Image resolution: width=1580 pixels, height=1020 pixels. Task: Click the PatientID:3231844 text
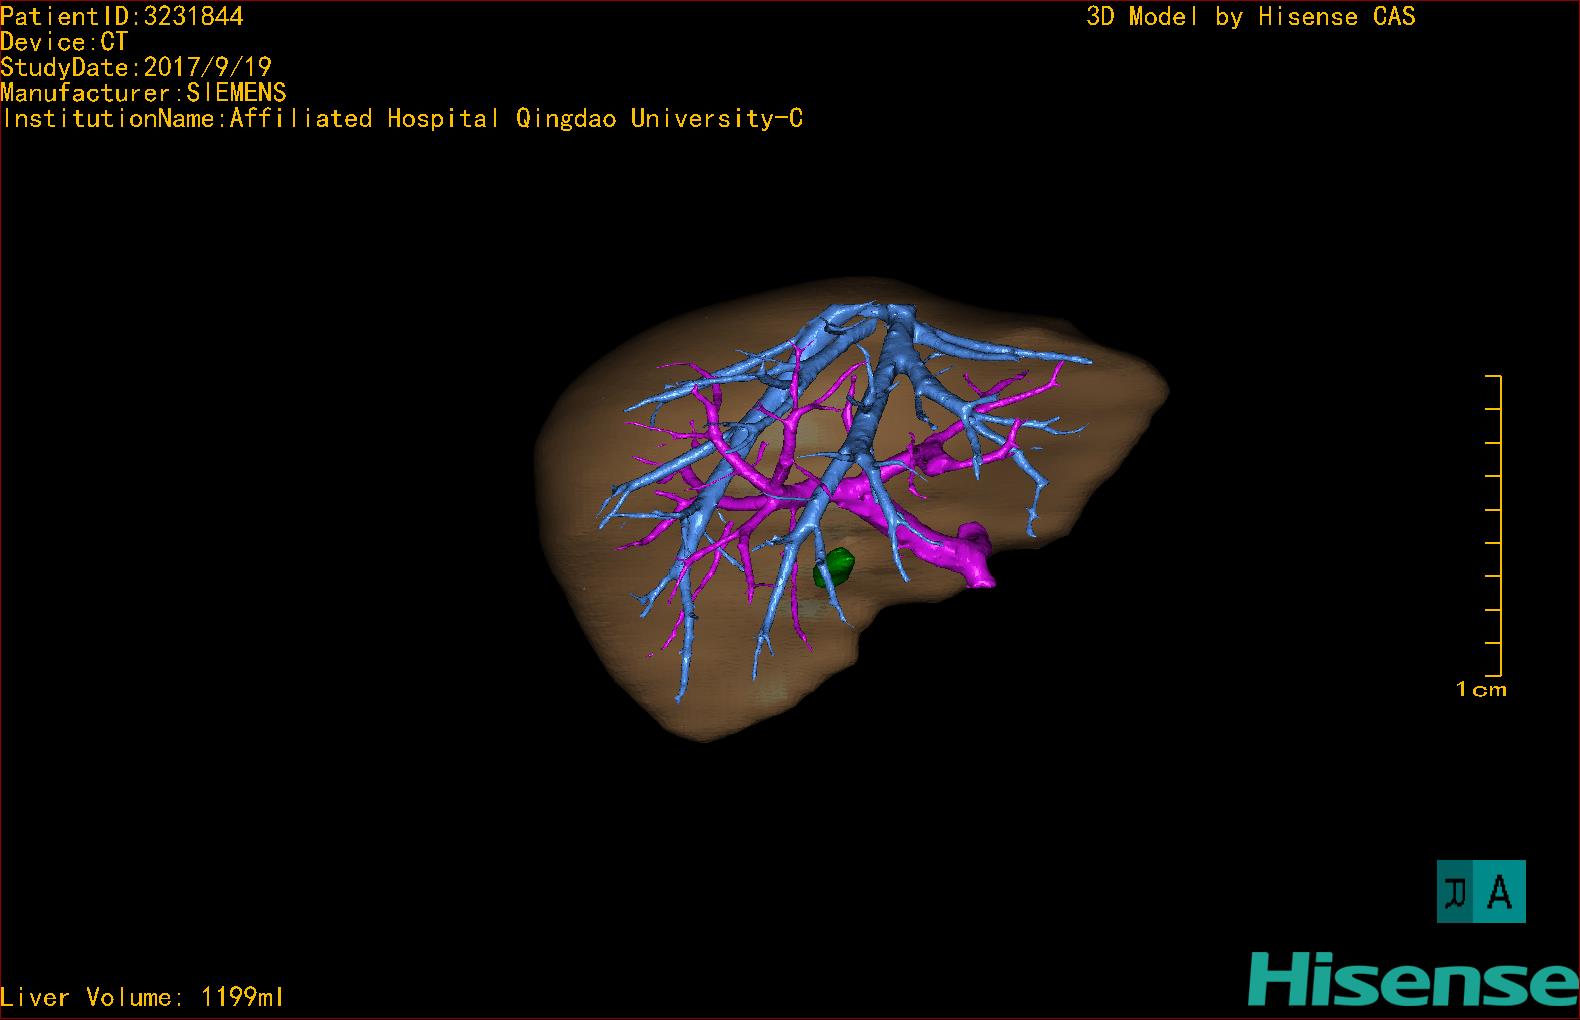click(122, 16)
